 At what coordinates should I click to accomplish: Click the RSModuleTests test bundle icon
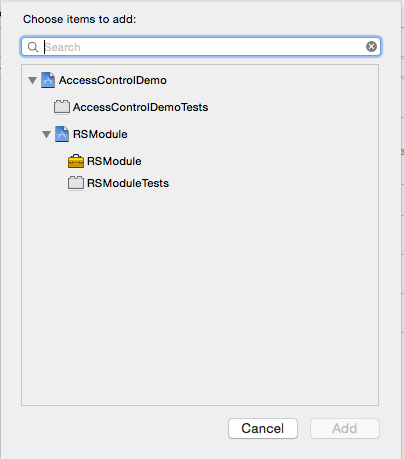[x=76, y=183]
